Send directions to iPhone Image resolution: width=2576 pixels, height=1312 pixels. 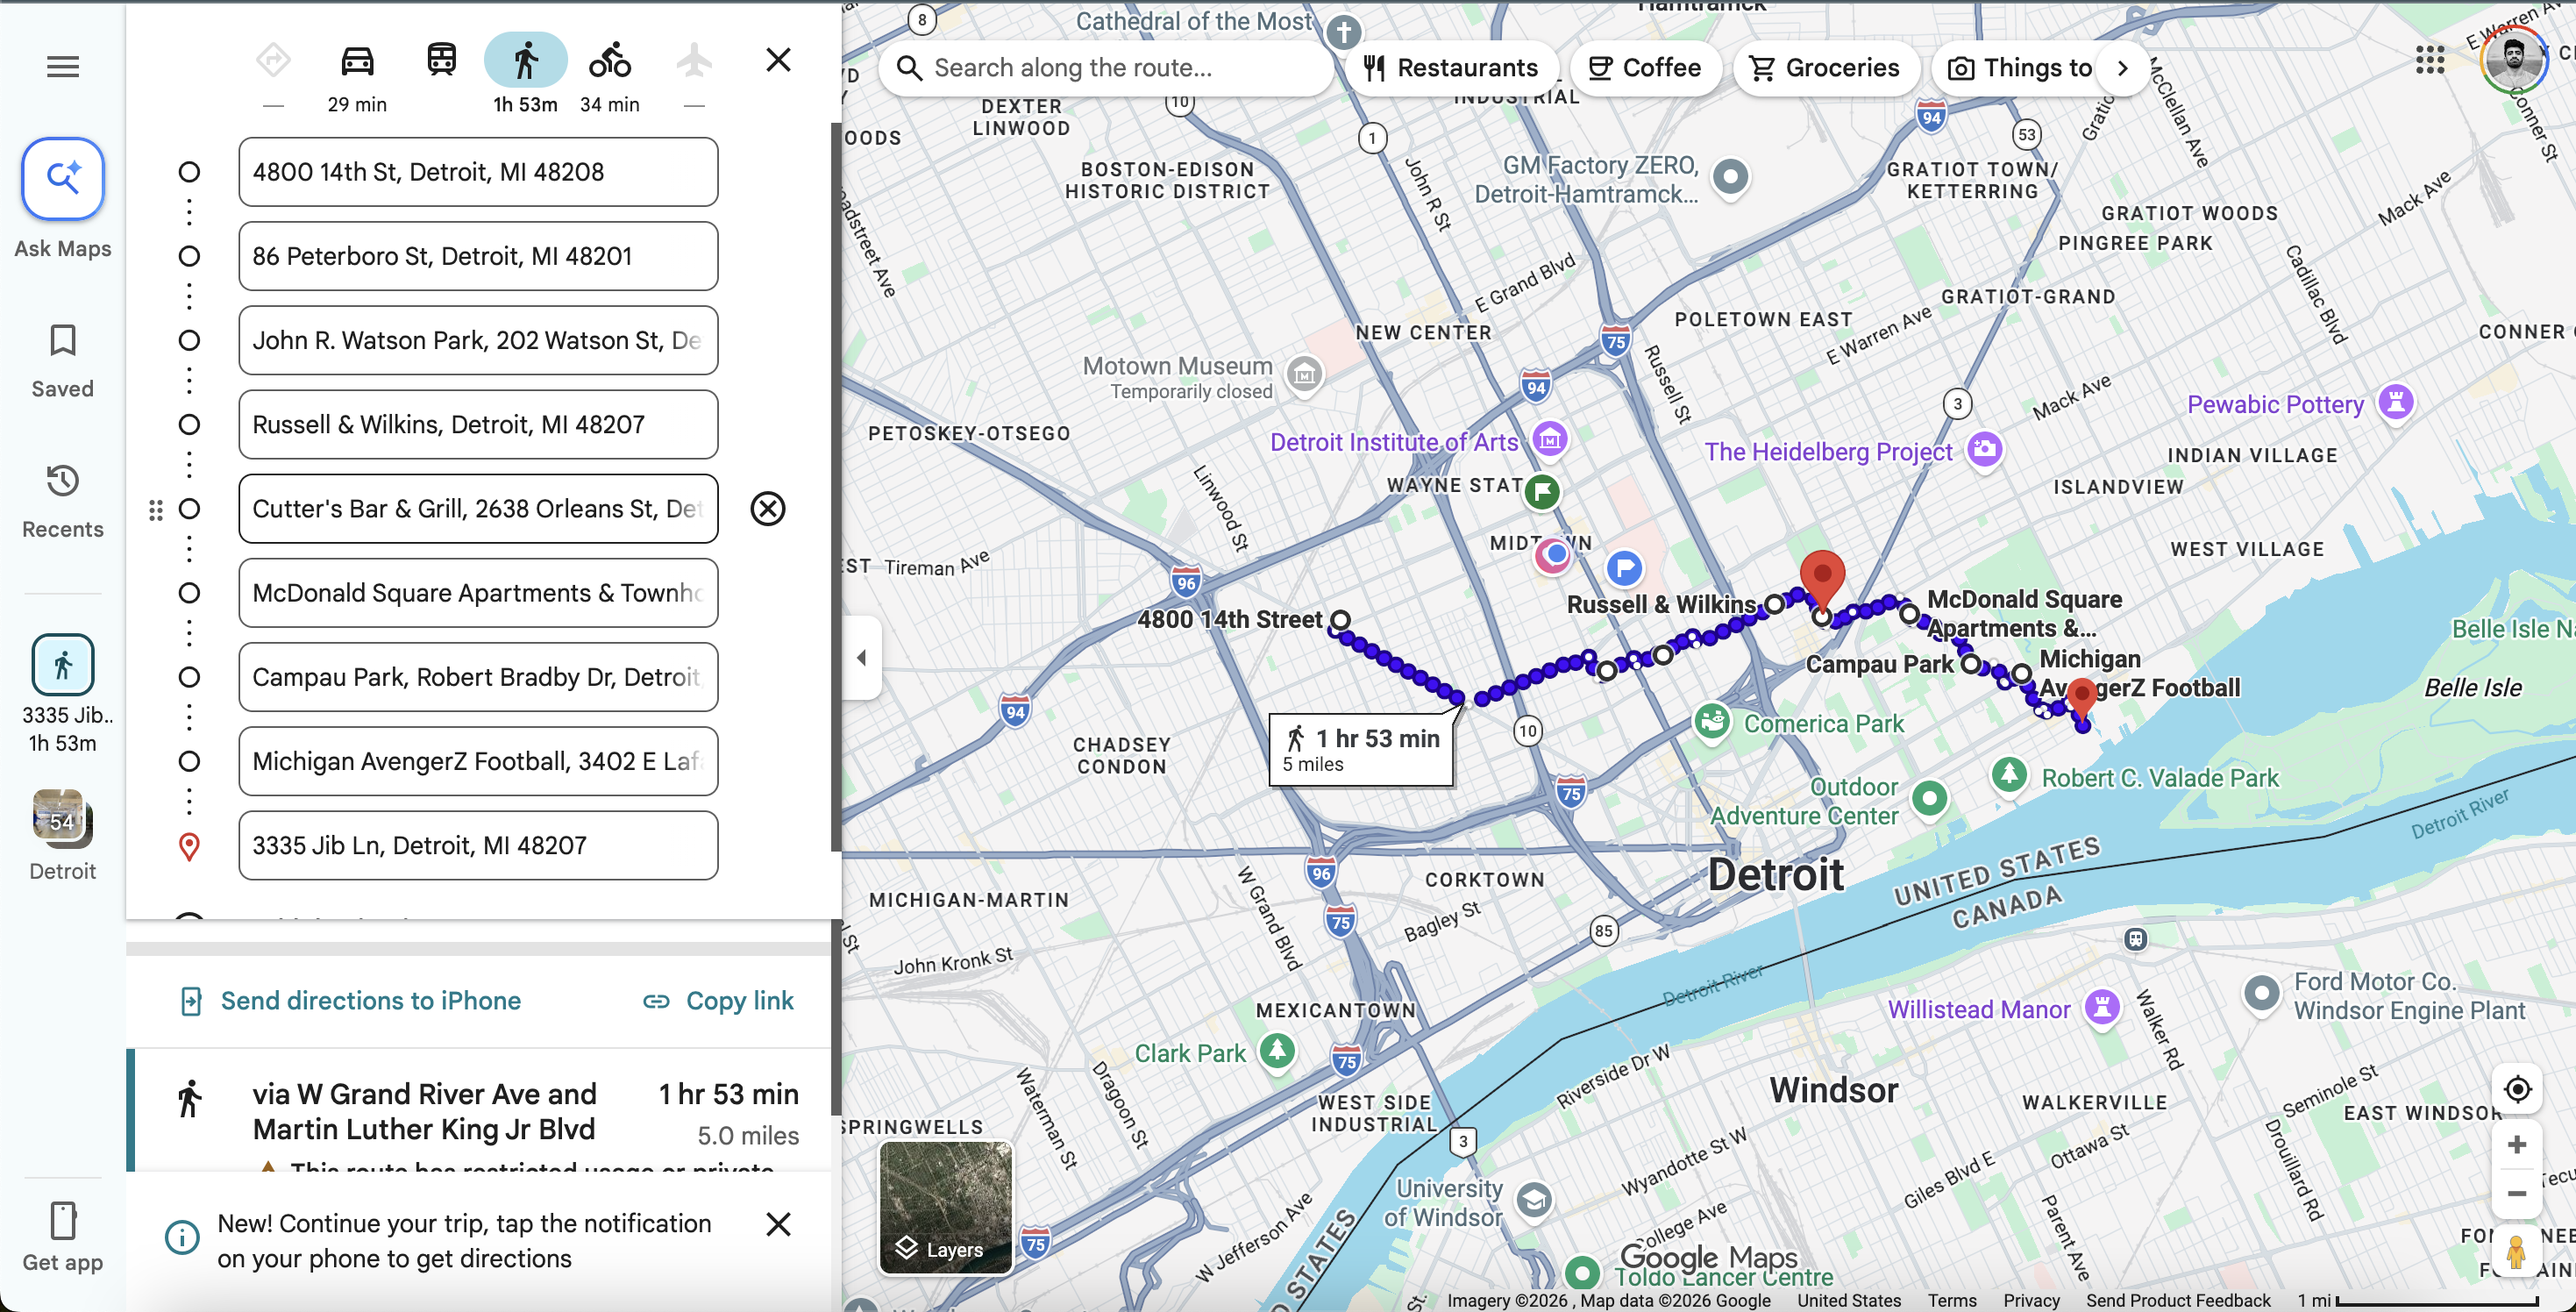point(351,1001)
